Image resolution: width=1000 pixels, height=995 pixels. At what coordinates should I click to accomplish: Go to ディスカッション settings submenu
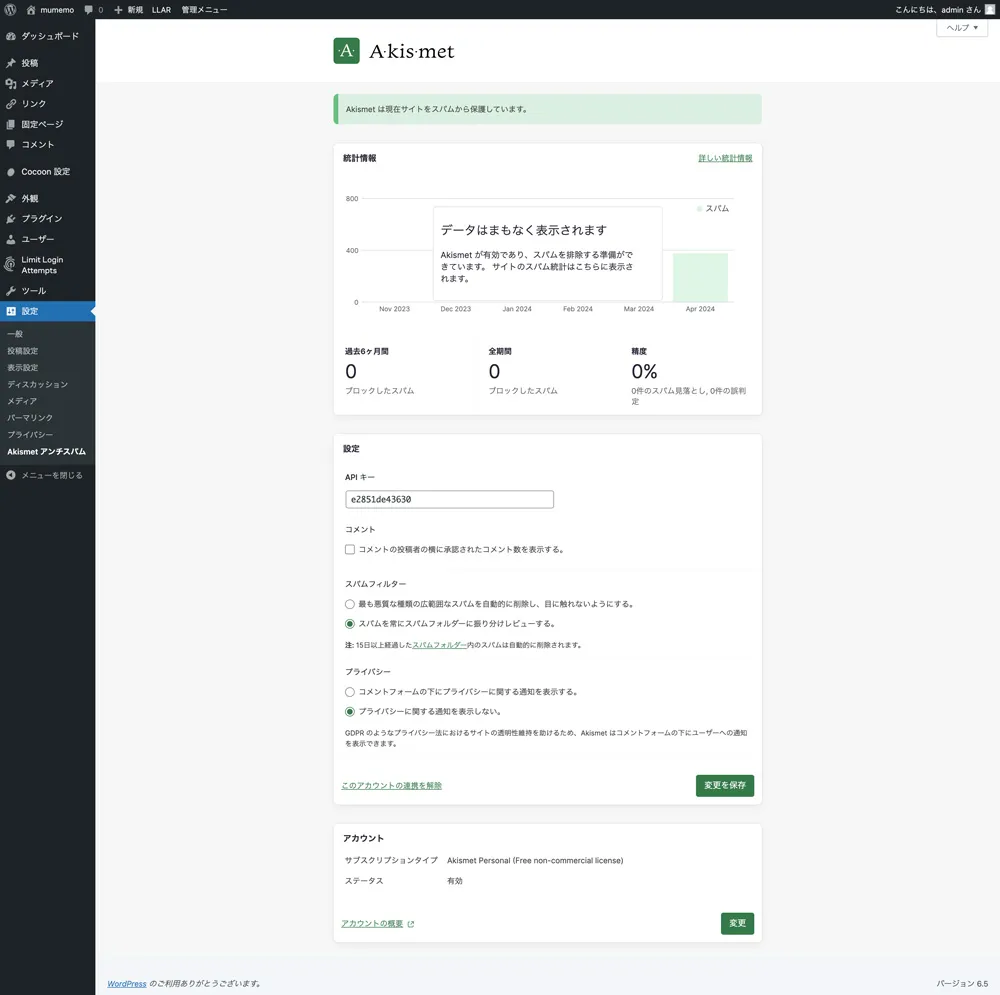pyautogui.click(x=37, y=385)
